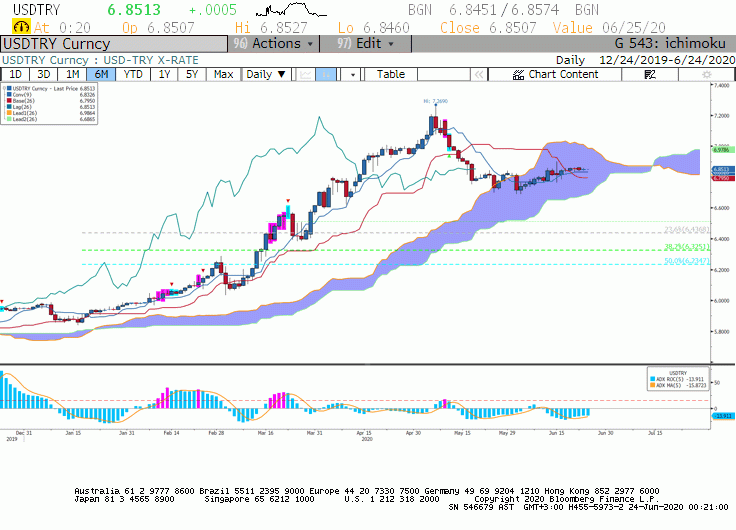Expand the Edit menu
736x530 pixels.
366,44
